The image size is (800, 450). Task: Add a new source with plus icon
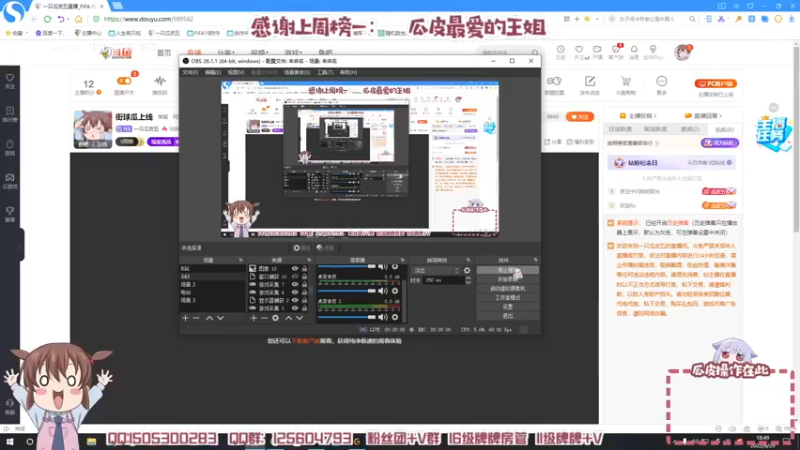(x=254, y=318)
